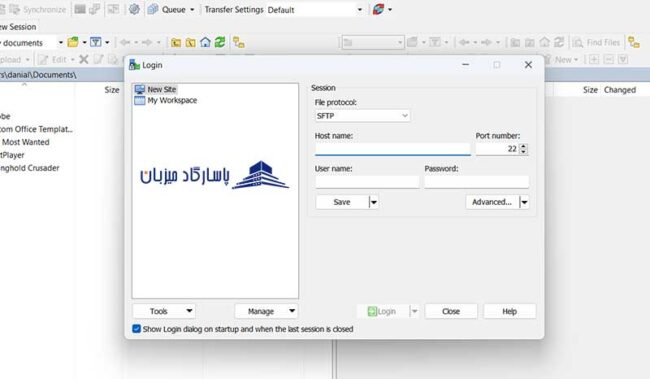The width and height of the screenshot is (650, 379).
Task: Open the Tools dropdown button
Action: coord(164,311)
